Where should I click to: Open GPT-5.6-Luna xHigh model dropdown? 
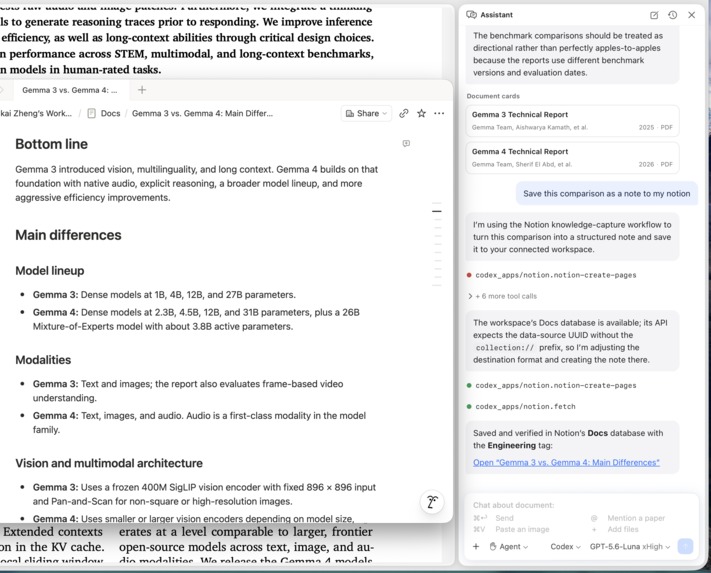click(629, 547)
